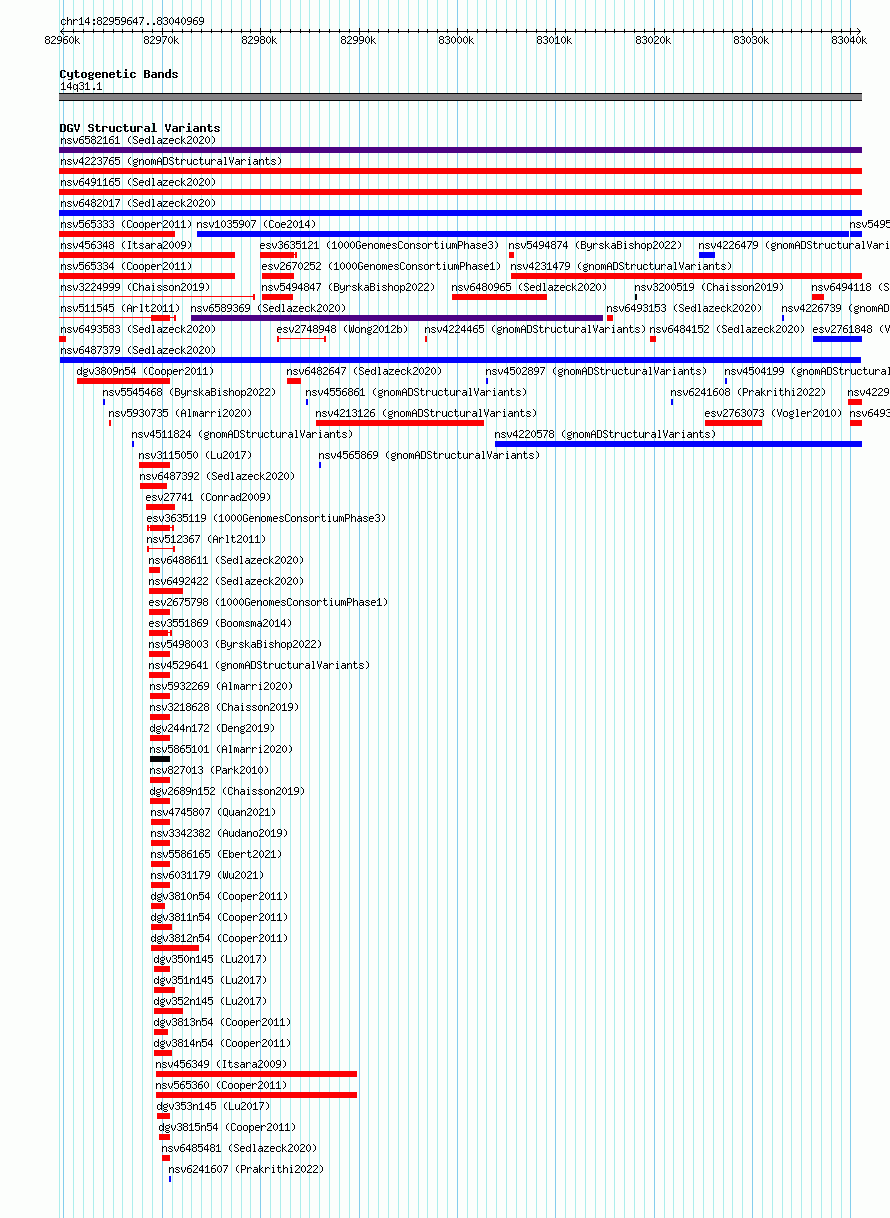Click the nsv4231479 (gnomADStructuralVariants) label

click(621, 267)
